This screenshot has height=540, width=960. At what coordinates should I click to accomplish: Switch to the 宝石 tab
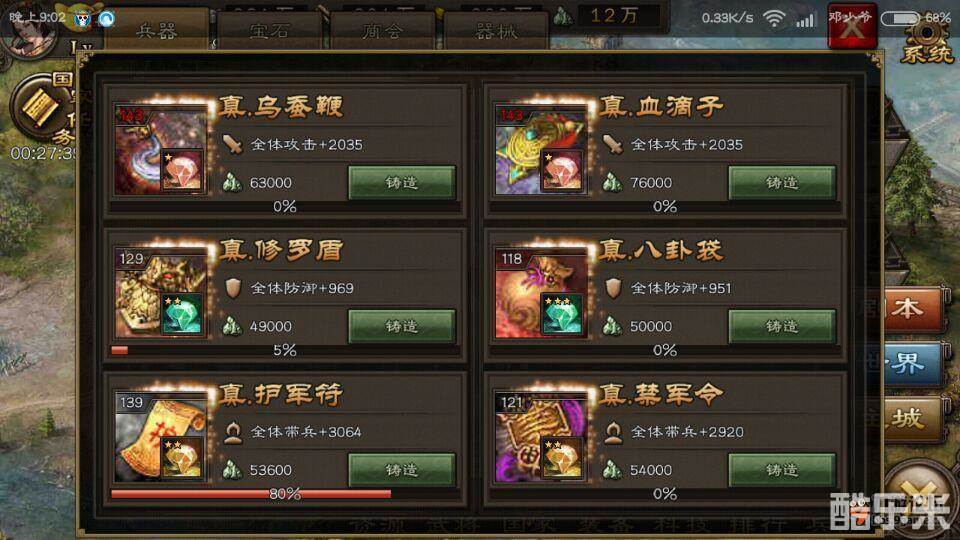tap(270, 29)
